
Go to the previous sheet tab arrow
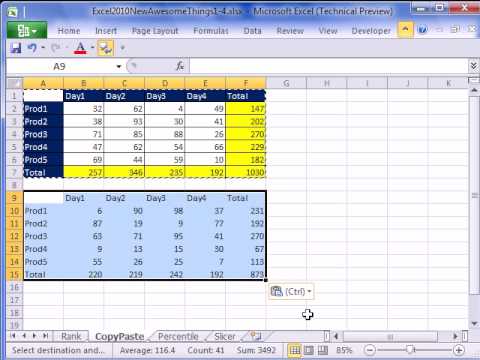coord(24,336)
